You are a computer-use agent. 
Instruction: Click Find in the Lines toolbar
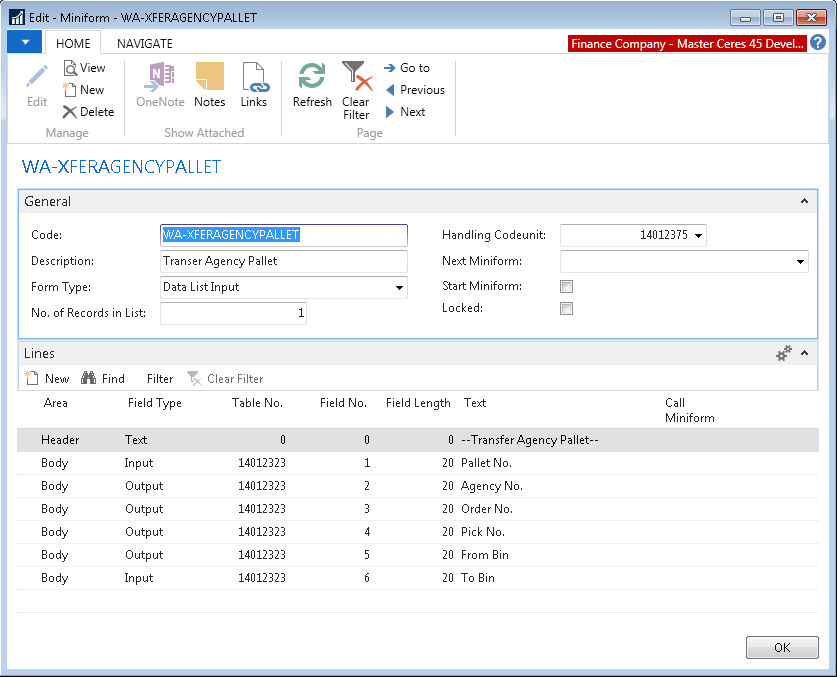103,379
